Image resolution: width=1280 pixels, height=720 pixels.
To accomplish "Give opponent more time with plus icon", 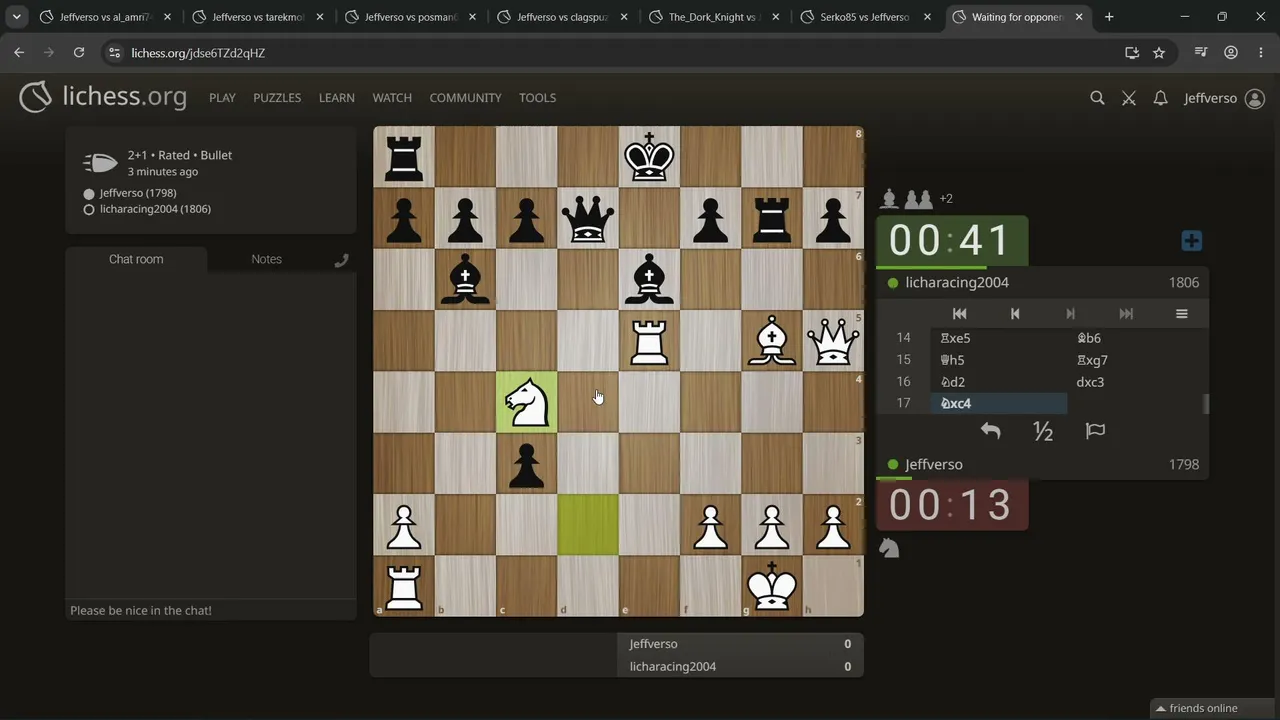I will point(1191,241).
